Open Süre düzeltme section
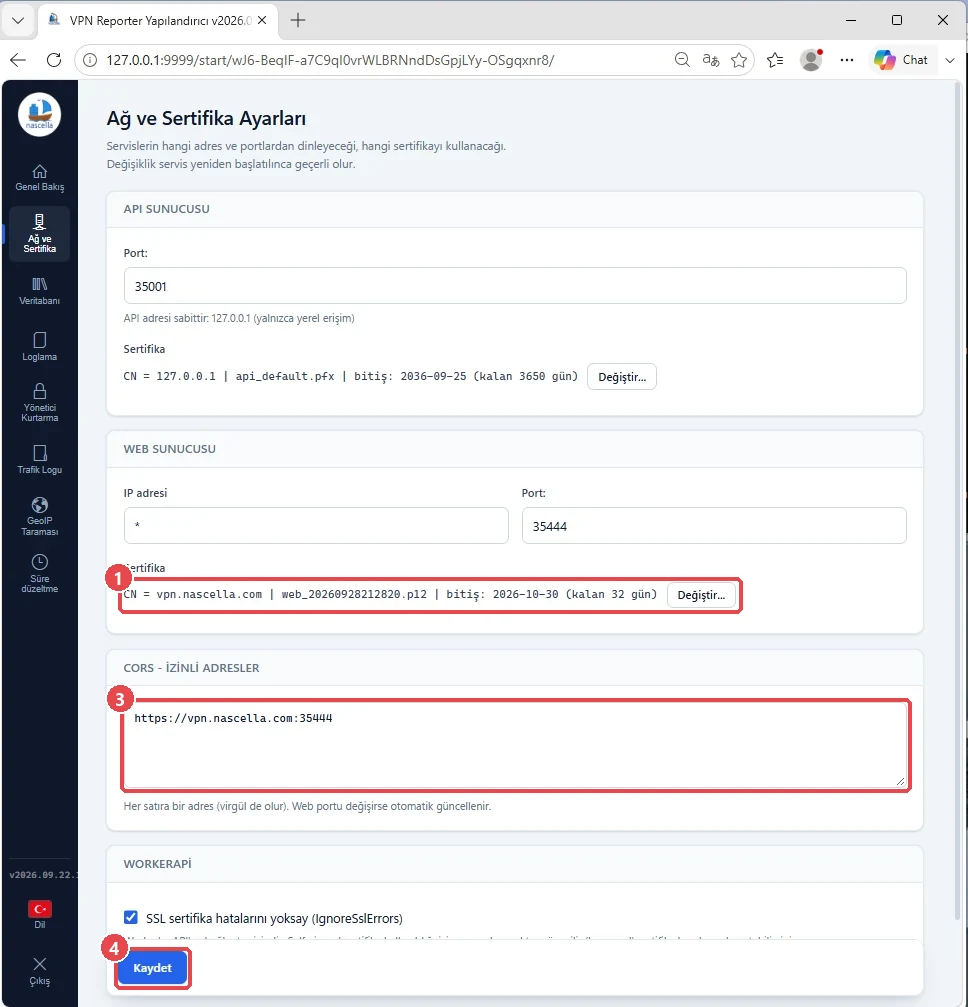This screenshot has height=1007, width=968. [39, 573]
